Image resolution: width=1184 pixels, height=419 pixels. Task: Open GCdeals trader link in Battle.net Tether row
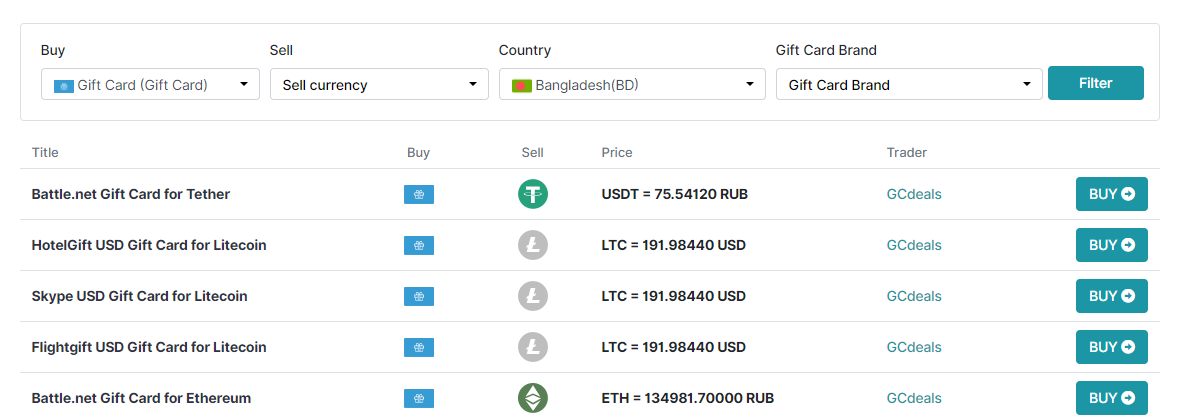point(914,194)
